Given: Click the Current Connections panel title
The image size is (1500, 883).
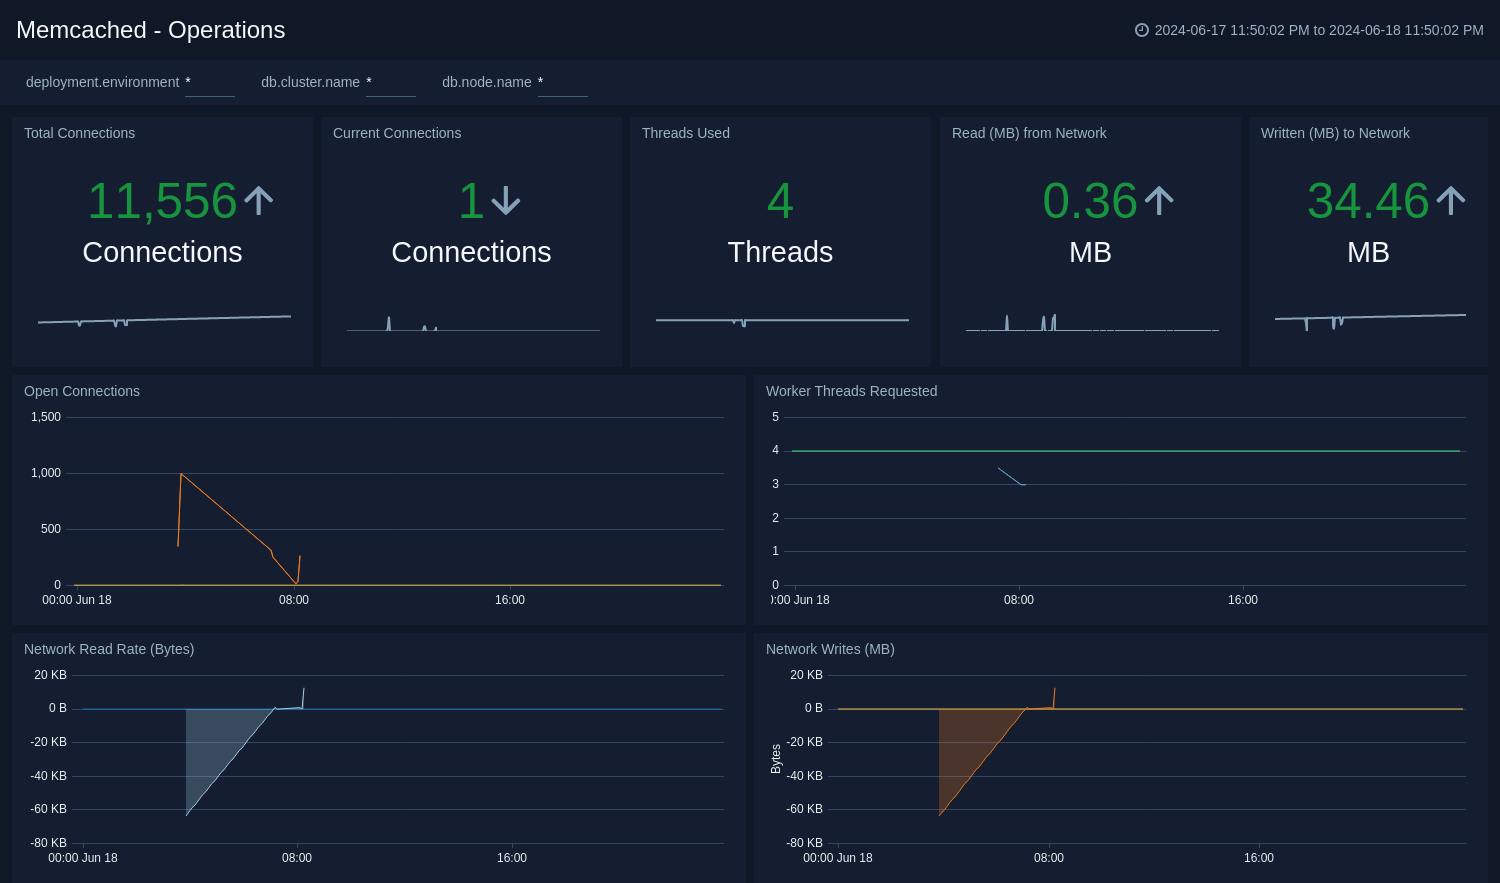Looking at the screenshot, I should coord(397,133).
